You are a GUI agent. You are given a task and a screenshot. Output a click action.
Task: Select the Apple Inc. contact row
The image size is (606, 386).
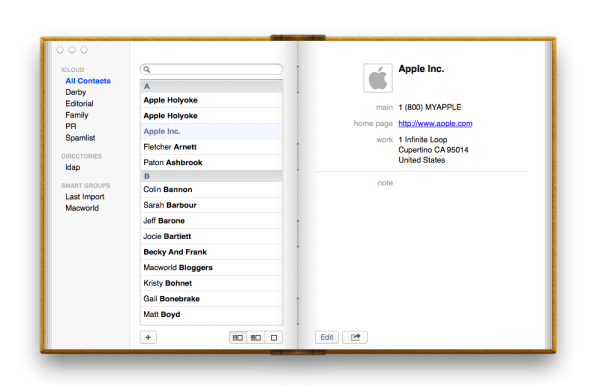pos(211,131)
